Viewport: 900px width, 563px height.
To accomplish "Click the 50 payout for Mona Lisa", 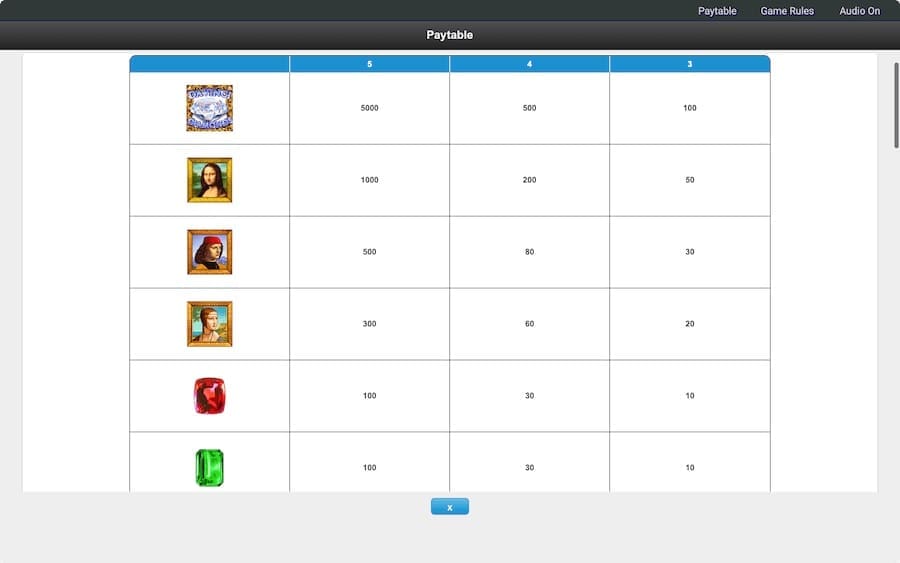I will pos(690,180).
